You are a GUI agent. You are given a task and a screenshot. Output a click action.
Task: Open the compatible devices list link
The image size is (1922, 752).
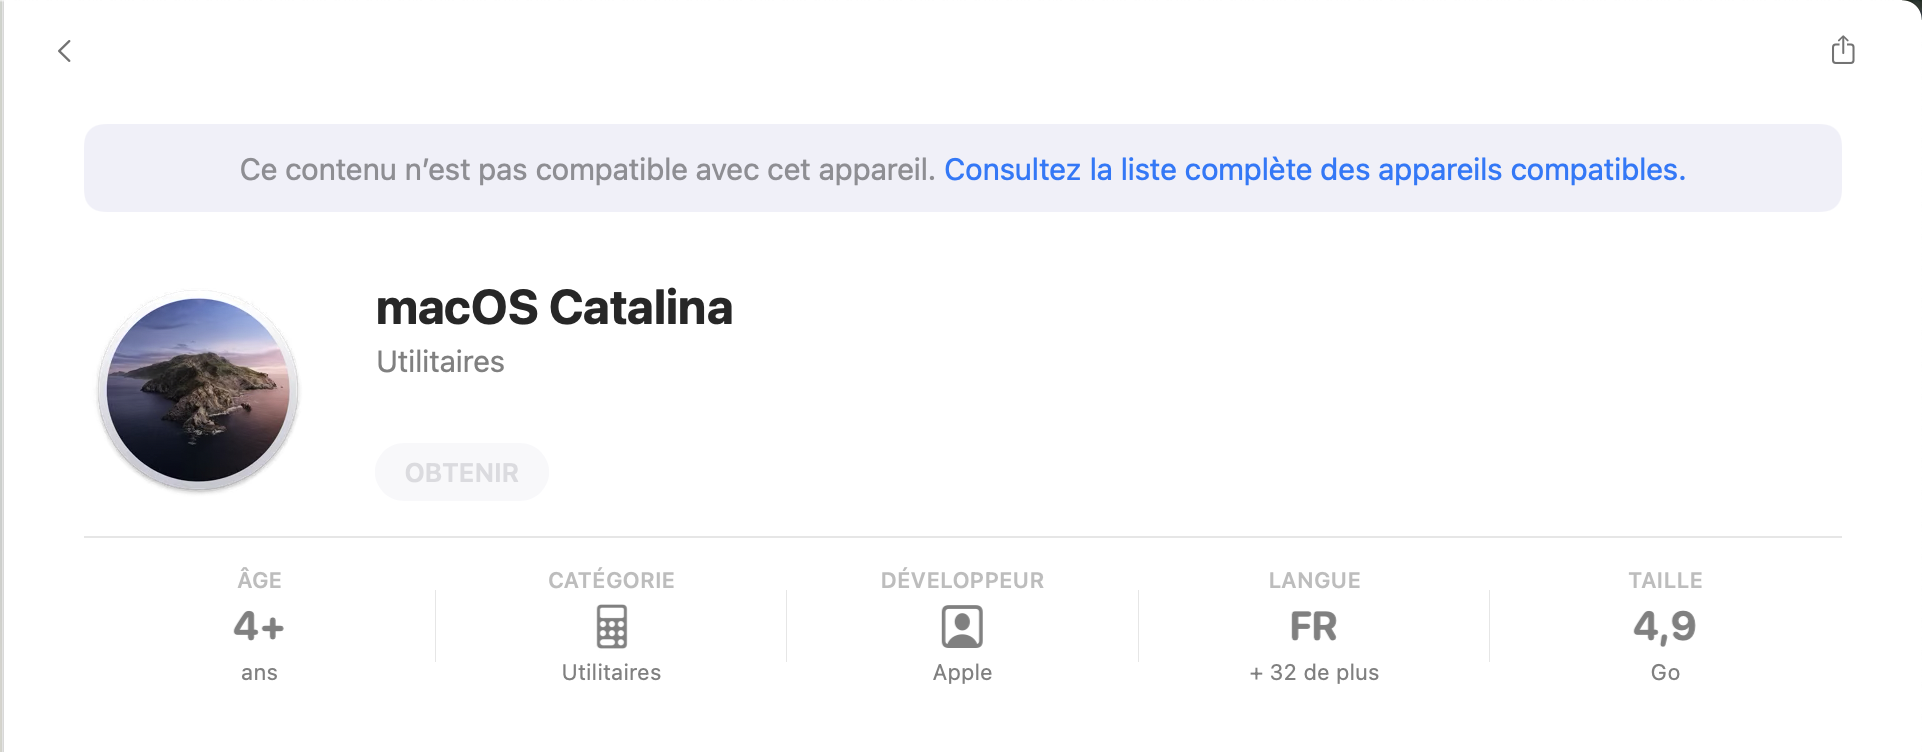pos(1314,170)
